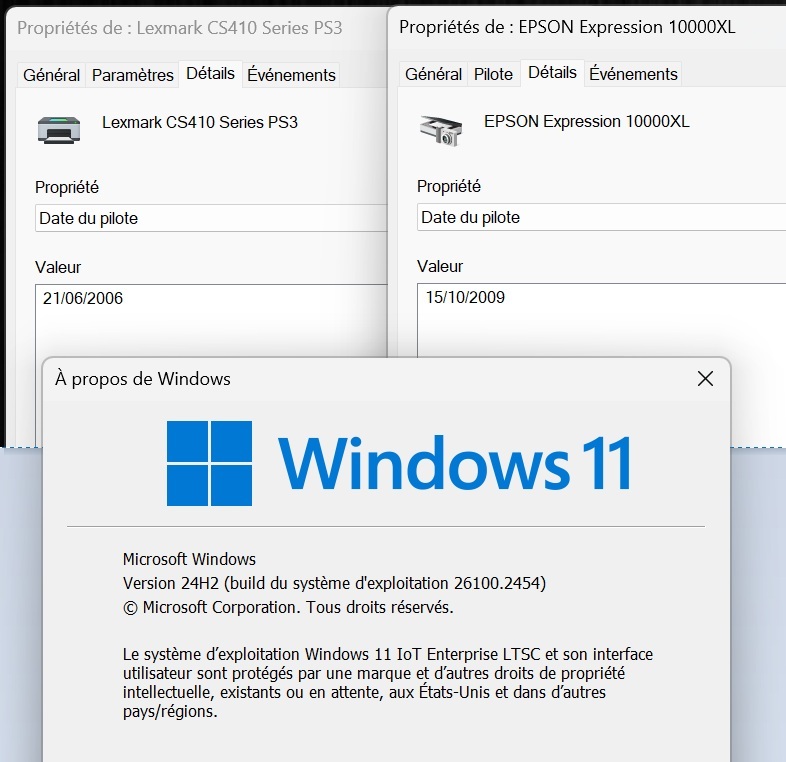Close the À propos de Windows dialog
The width and height of the screenshot is (786, 762).
[x=705, y=378]
